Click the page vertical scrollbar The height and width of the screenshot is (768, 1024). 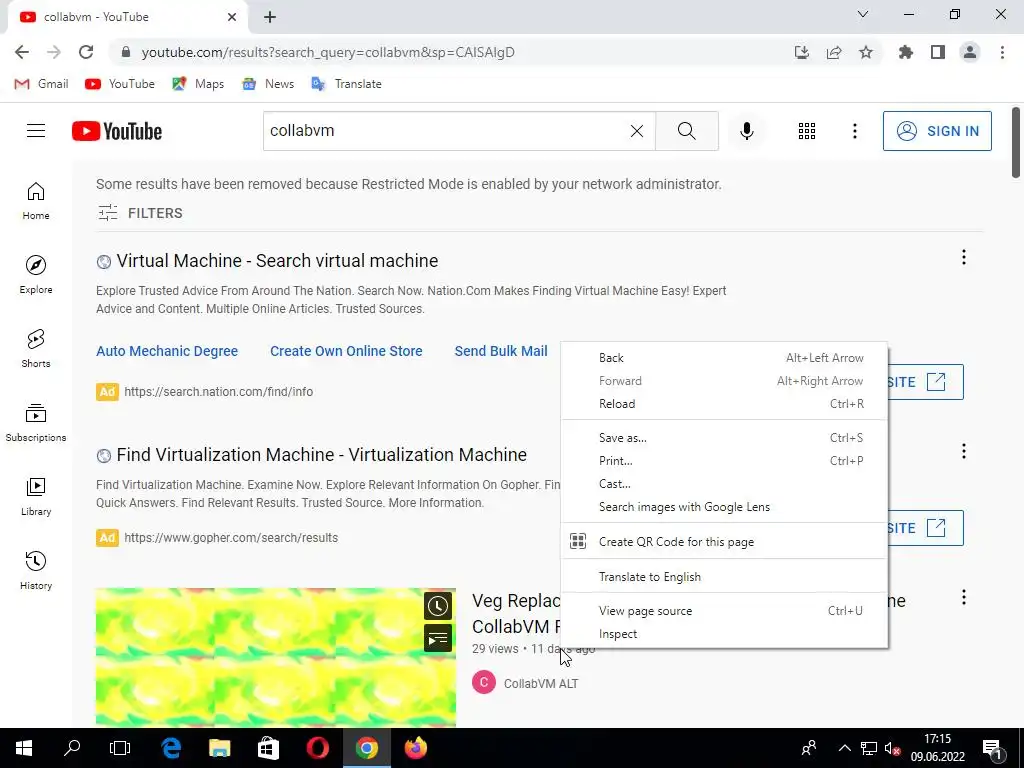point(1016,142)
